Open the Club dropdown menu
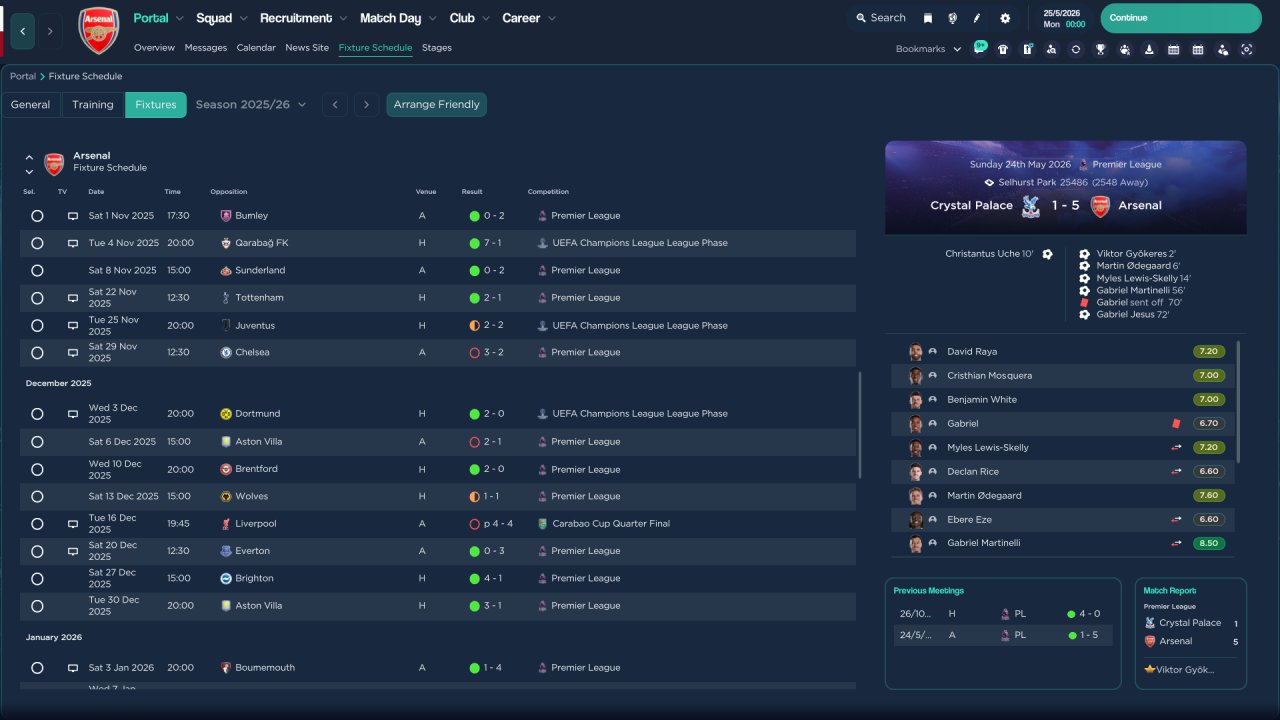The image size is (1280, 720). coord(469,18)
